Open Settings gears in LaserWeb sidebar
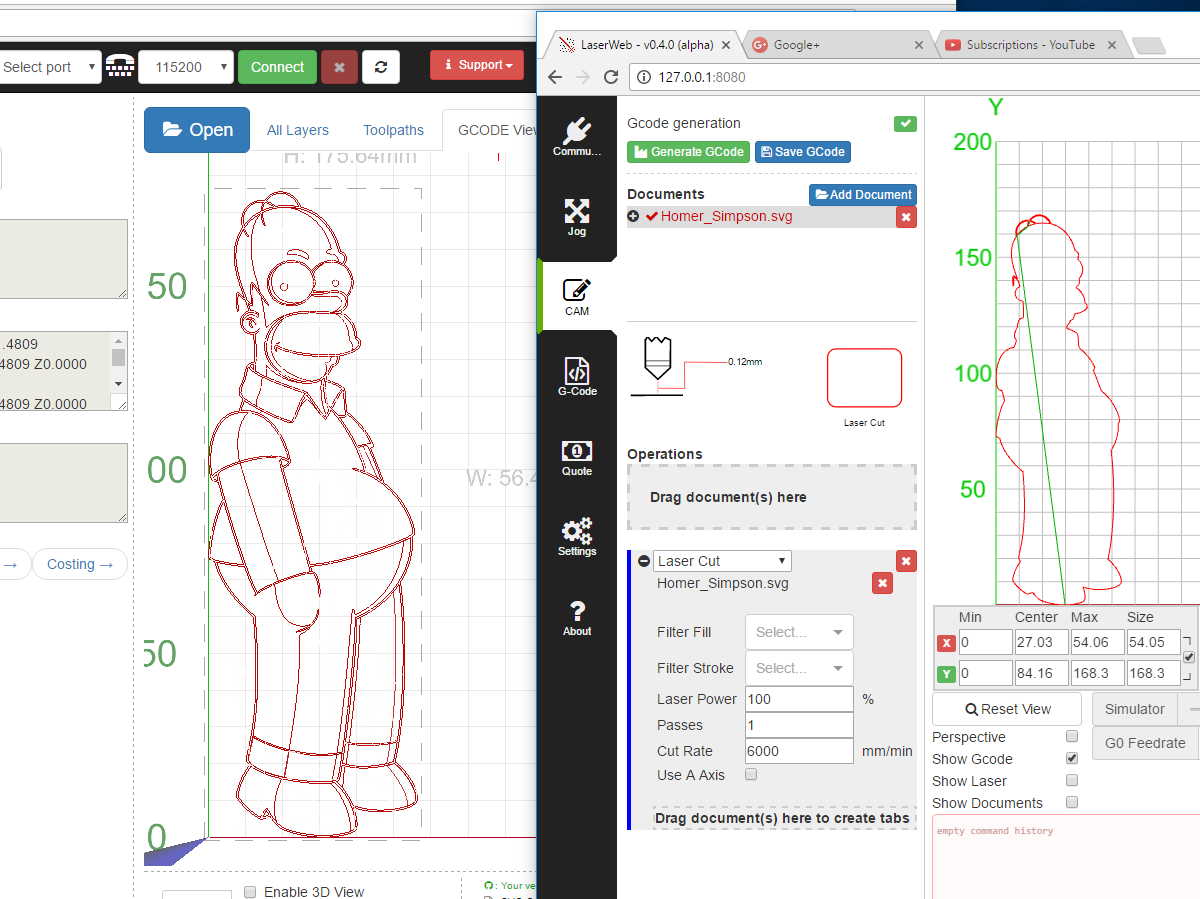The image size is (1200, 899). coord(577,537)
